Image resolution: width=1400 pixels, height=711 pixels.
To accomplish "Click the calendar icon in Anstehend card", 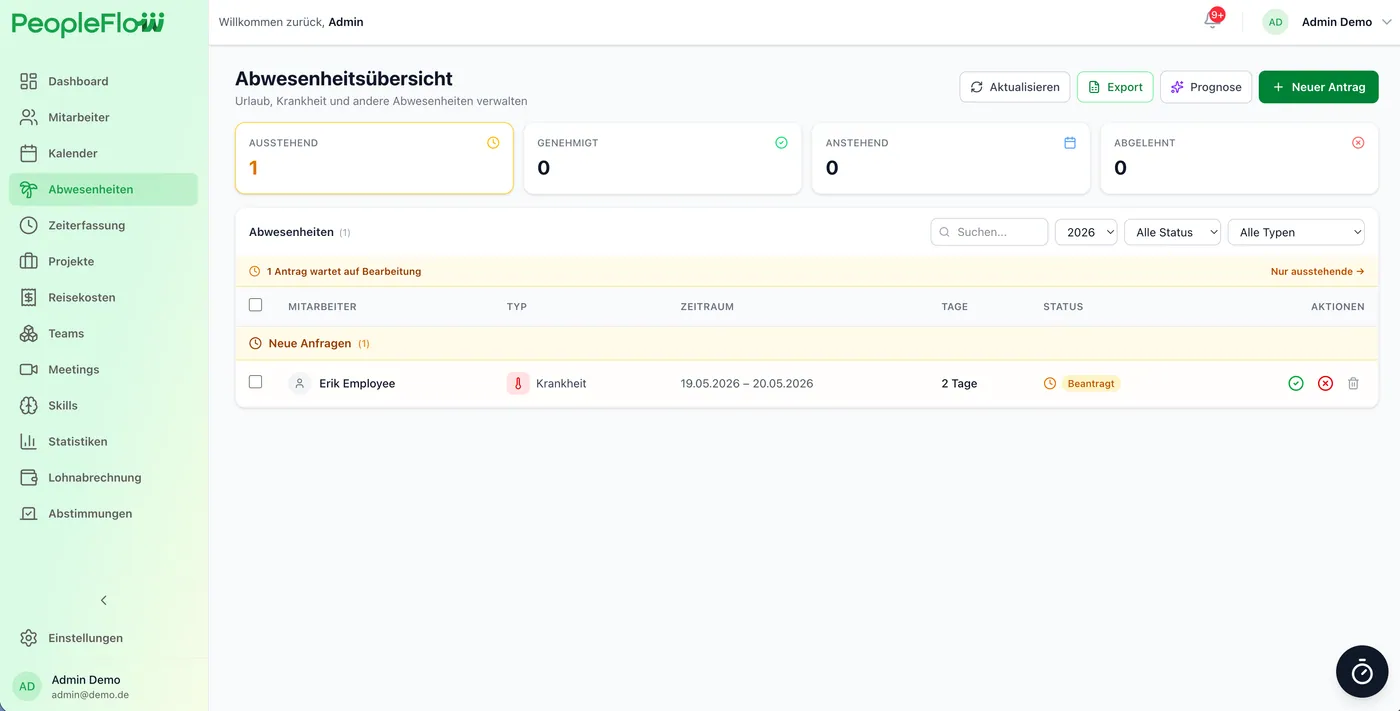I will pyautogui.click(x=1070, y=143).
